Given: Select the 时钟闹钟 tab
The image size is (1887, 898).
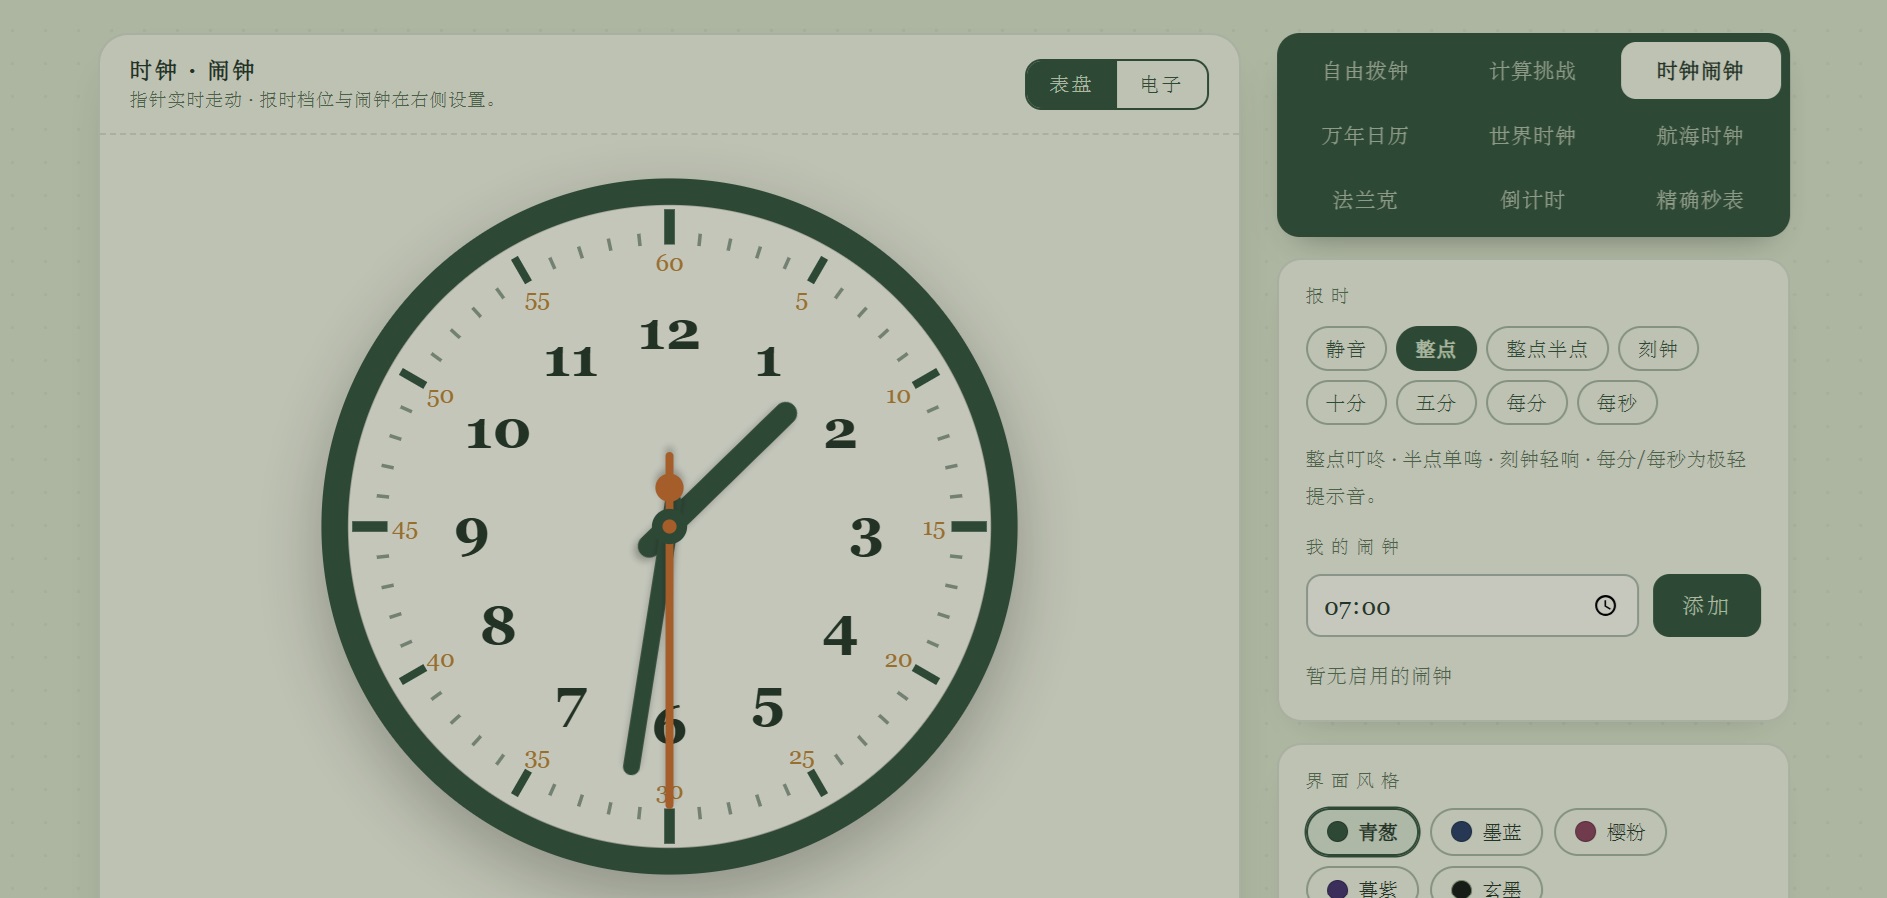Looking at the screenshot, I should 1700,70.
